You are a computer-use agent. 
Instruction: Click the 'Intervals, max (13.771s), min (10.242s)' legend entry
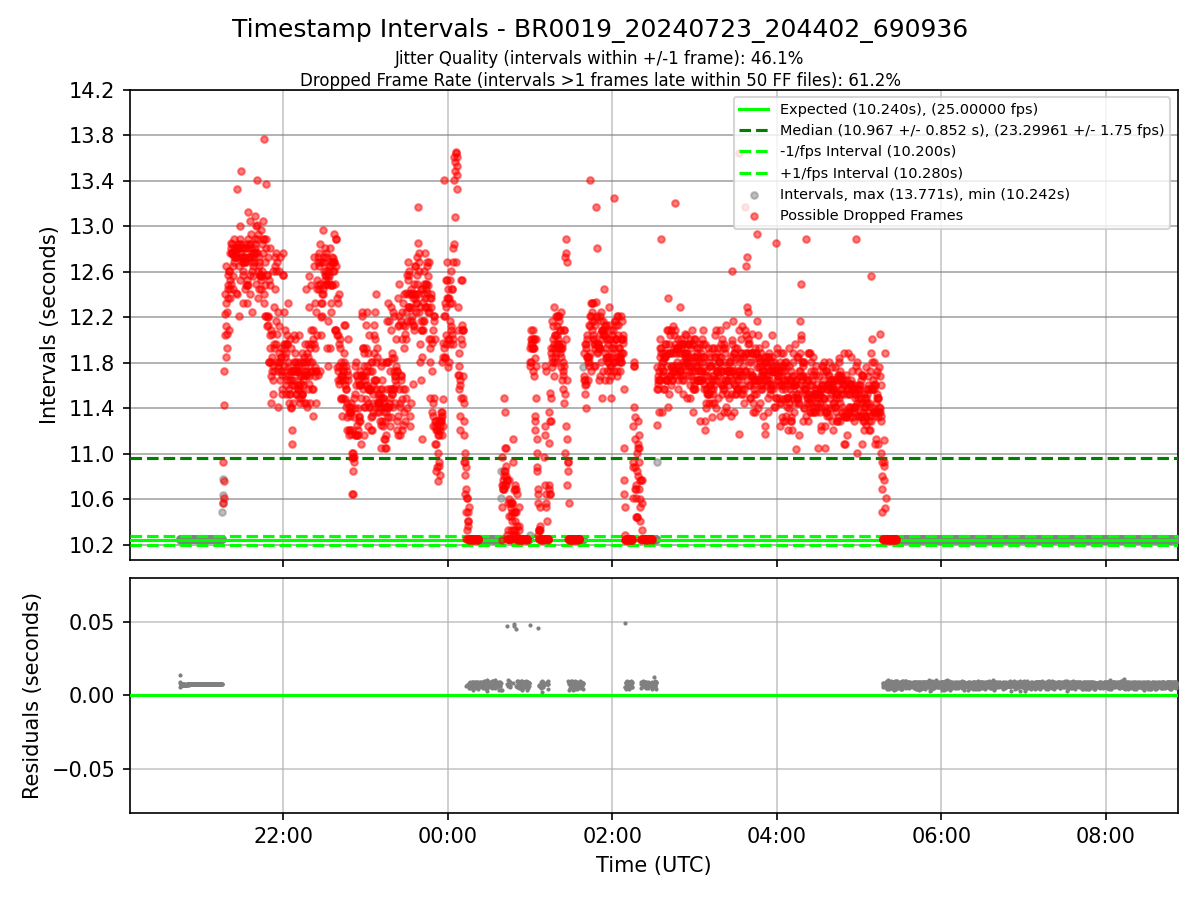pyautogui.click(x=924, y=194)
